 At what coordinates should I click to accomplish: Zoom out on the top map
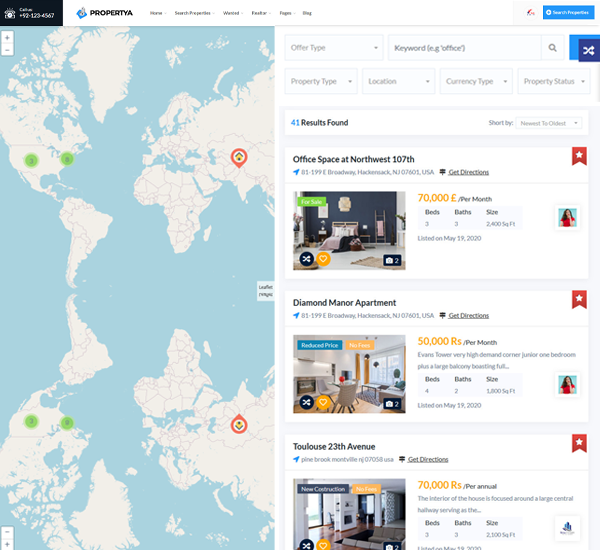click(7, 50)
